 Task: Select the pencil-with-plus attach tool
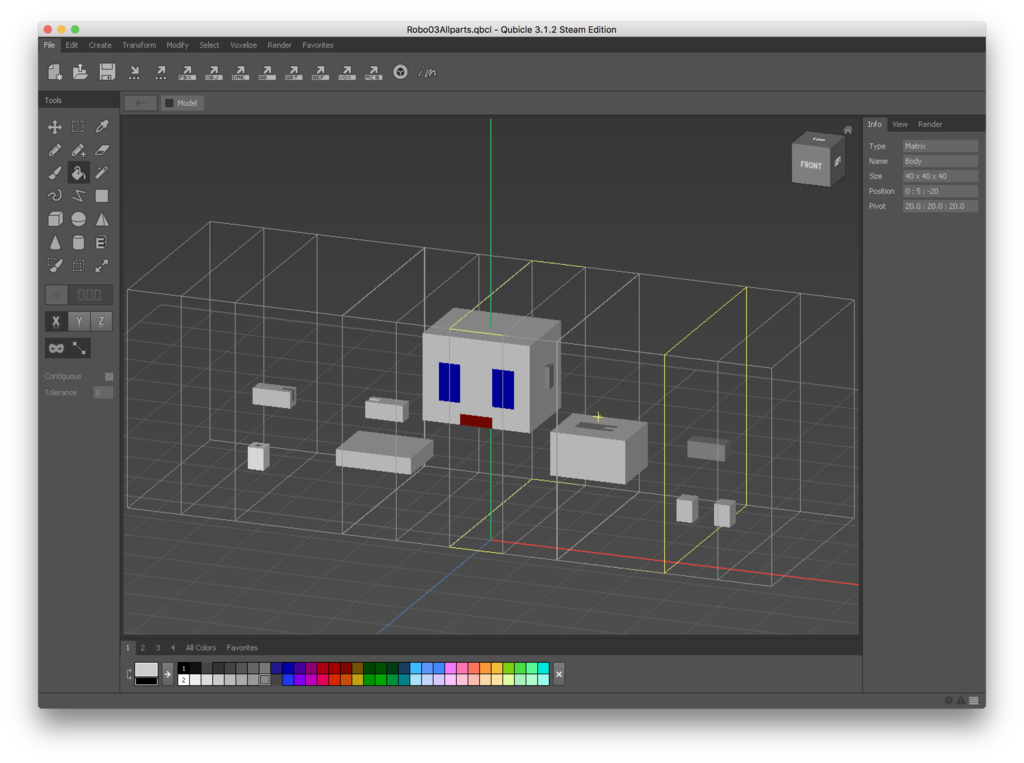coord(78,150)
